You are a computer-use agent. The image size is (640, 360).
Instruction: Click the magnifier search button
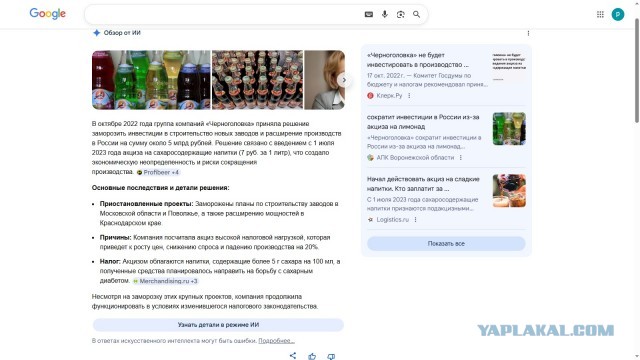coord(416,14)
